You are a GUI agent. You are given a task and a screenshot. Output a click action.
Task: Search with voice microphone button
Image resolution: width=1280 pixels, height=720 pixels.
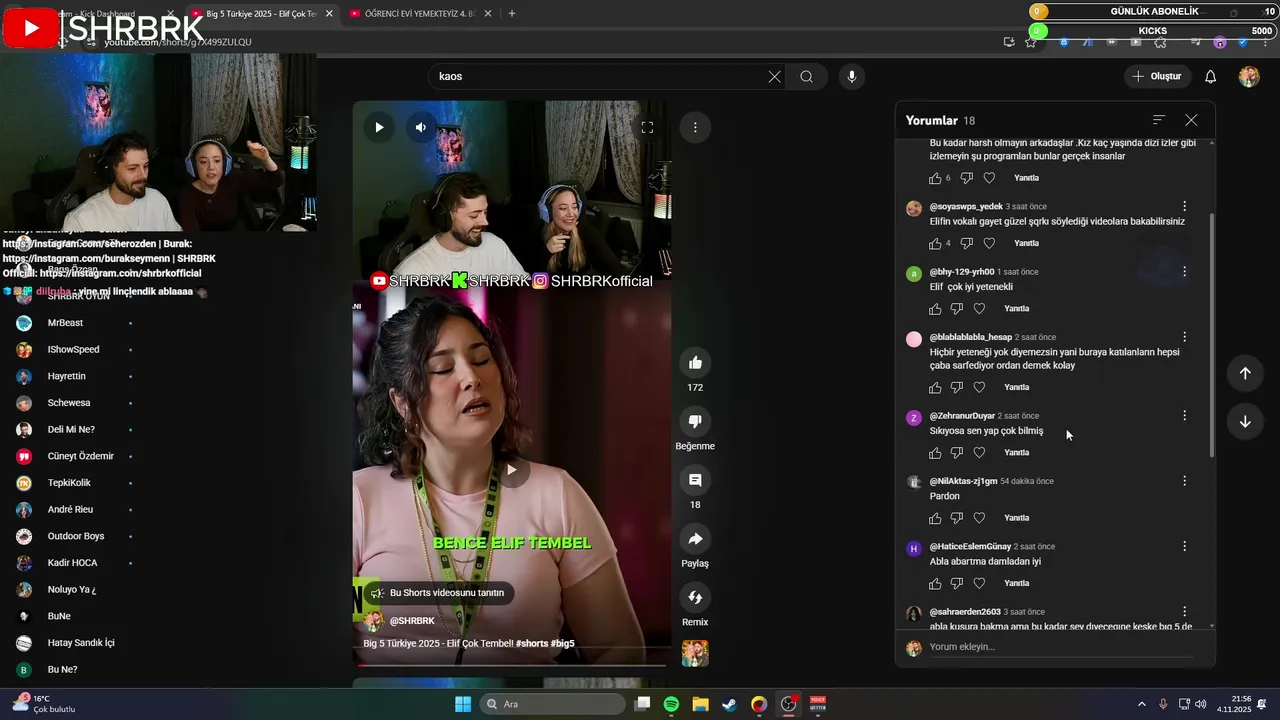click(x=851, y=77)
